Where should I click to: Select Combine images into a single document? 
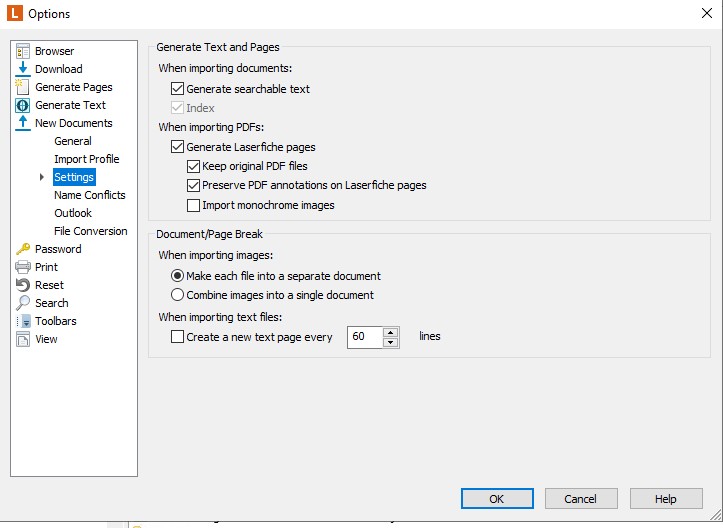coord(178,295)
